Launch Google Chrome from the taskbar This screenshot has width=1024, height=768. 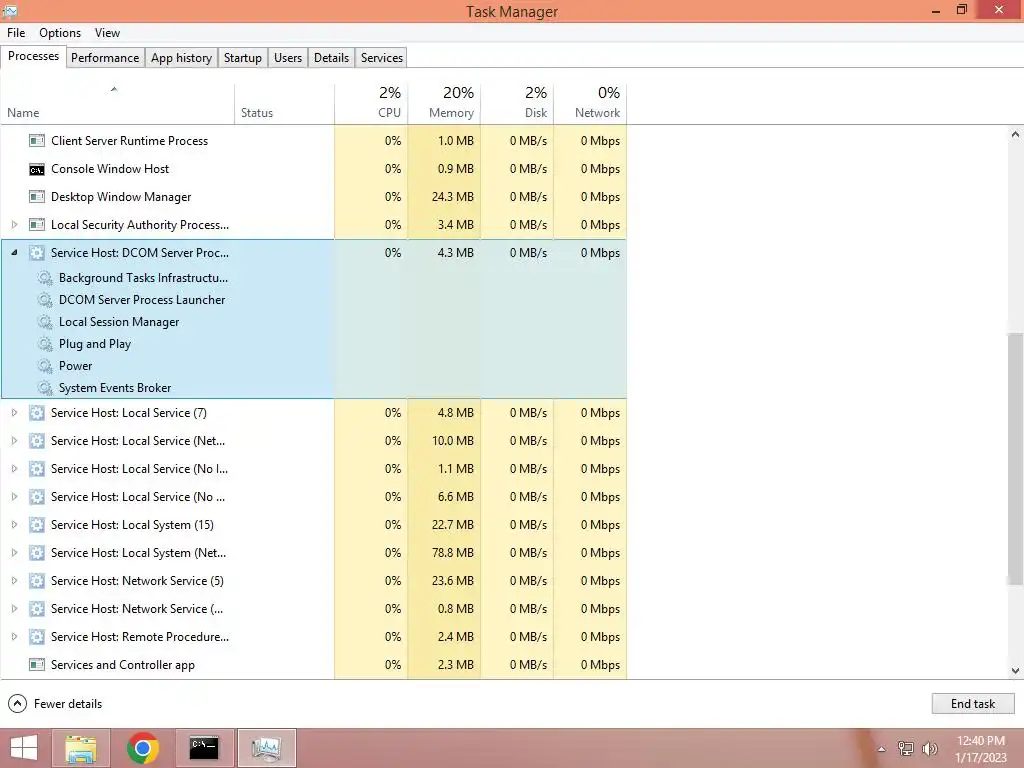(143, 748)
